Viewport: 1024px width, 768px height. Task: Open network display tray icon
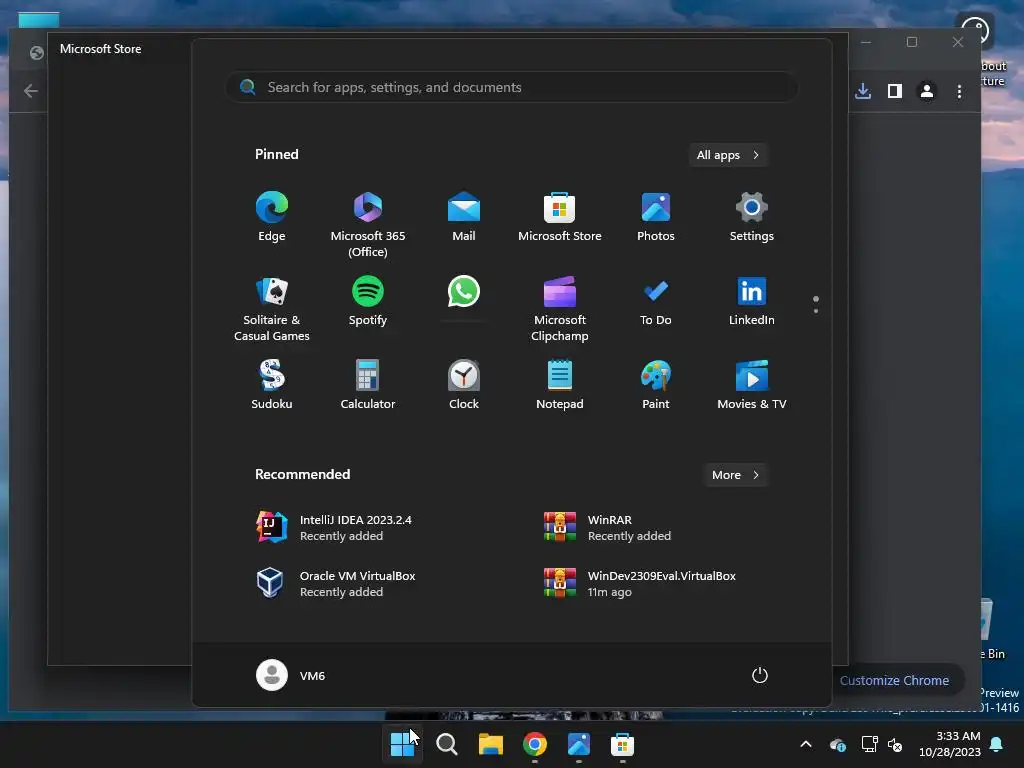(x=869, y=744)
